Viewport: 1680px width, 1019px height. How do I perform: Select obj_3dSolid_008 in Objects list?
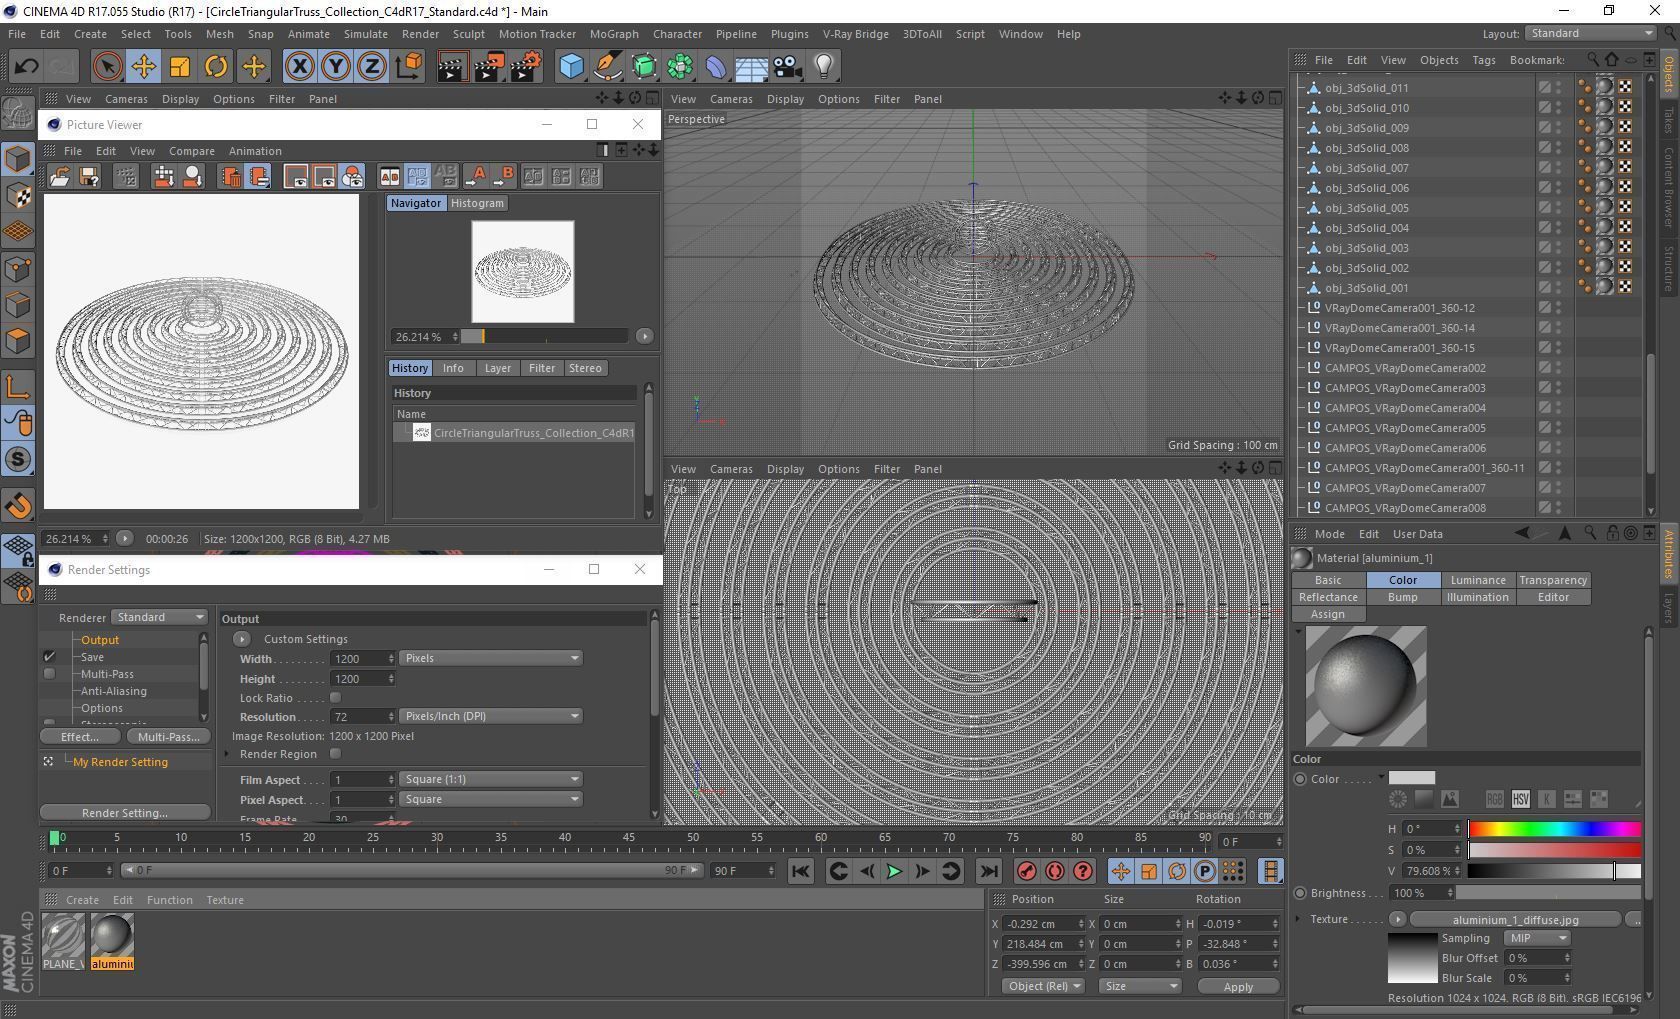click(x=1367, y=148)
